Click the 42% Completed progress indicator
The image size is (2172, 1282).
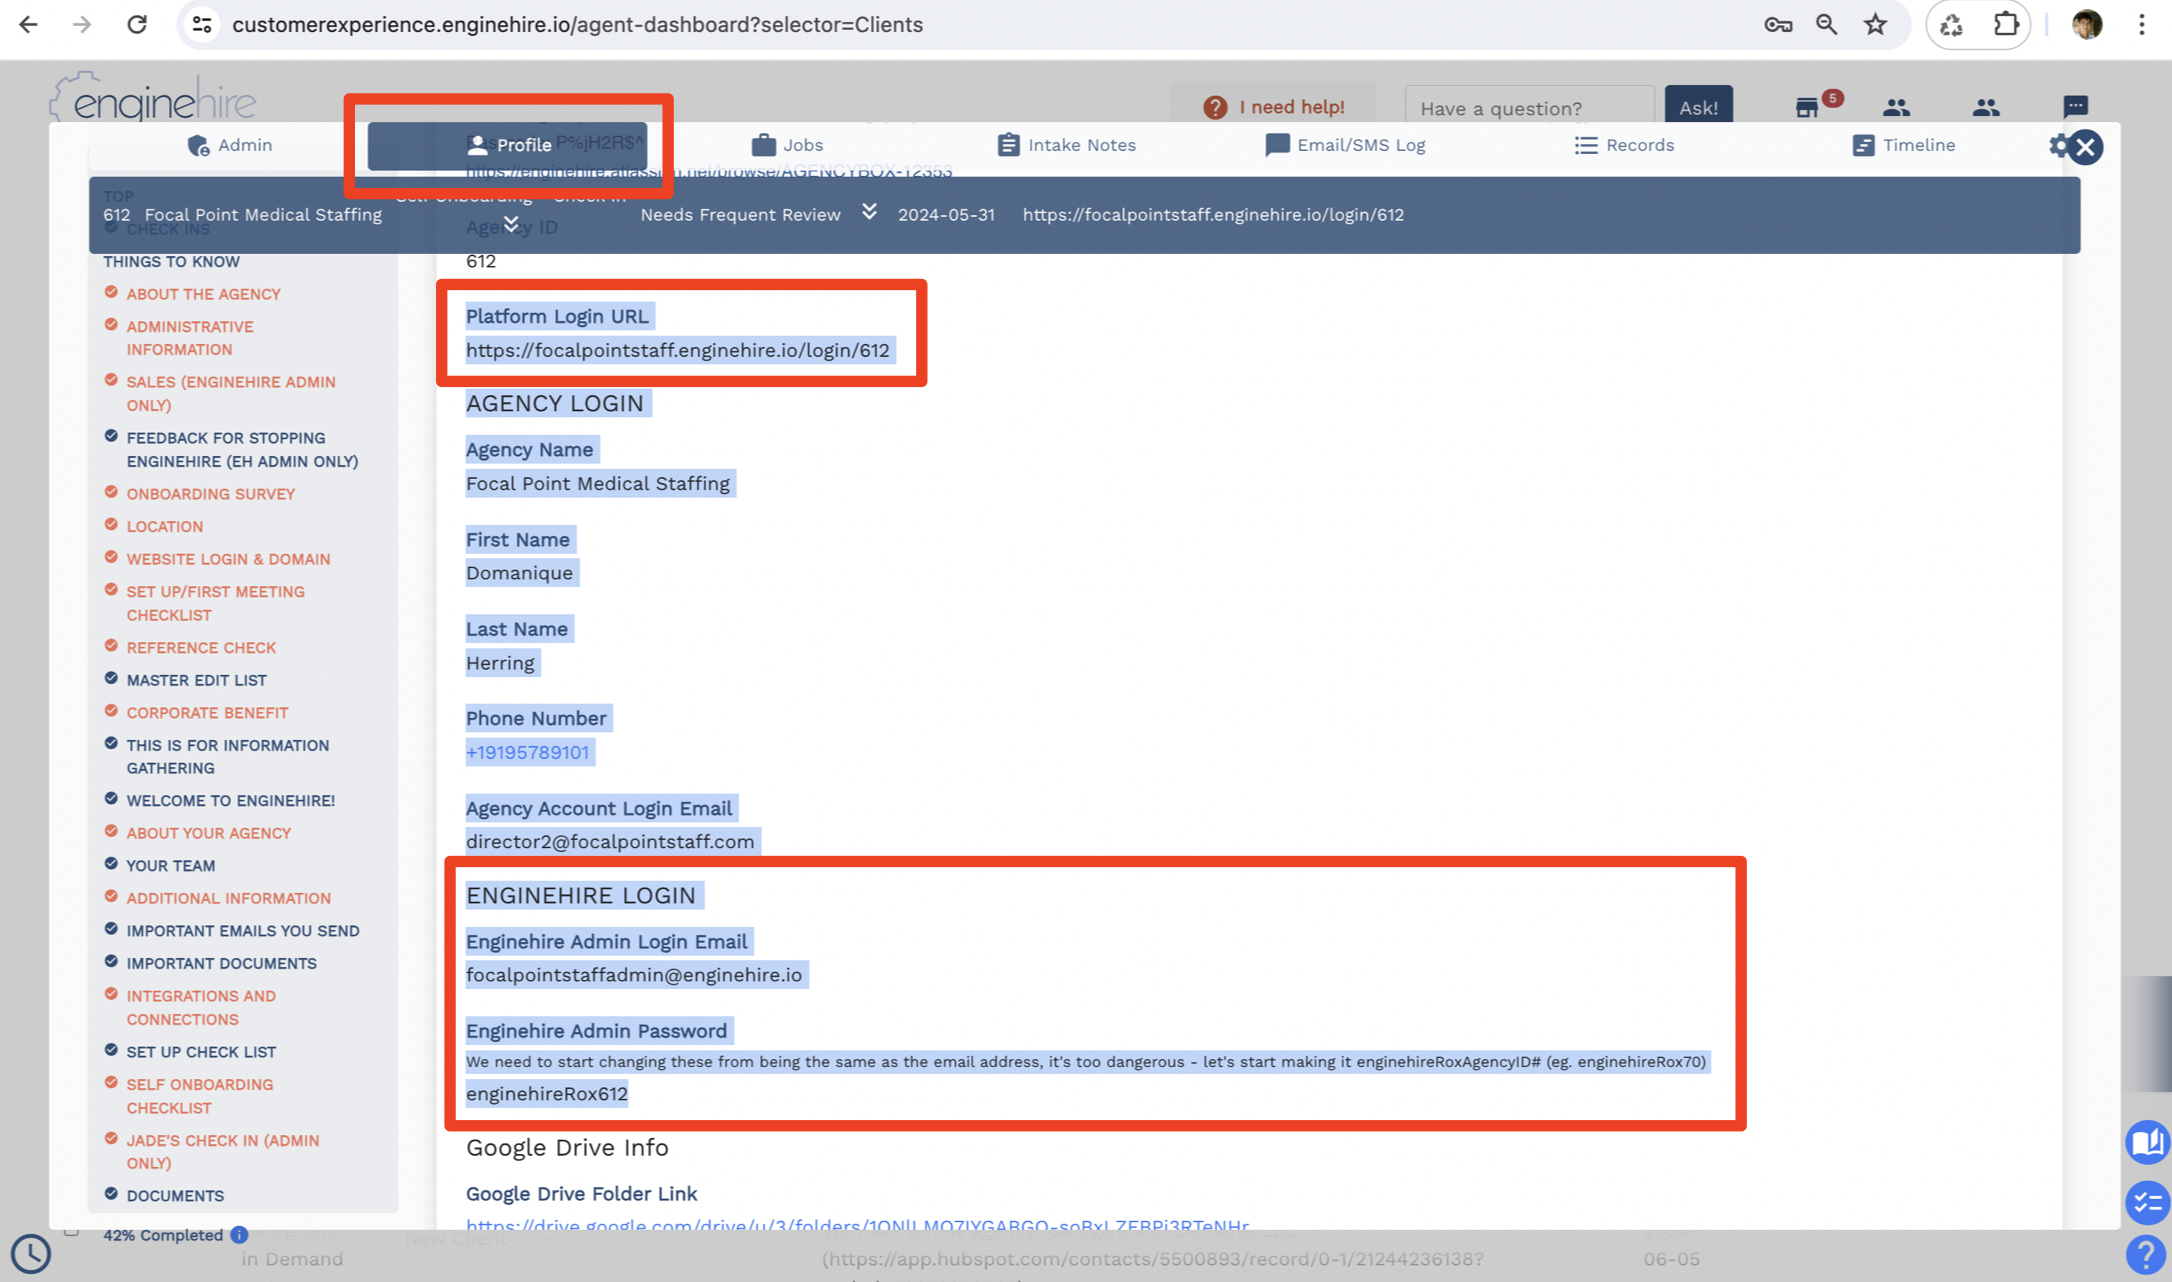click(163, 1235)
